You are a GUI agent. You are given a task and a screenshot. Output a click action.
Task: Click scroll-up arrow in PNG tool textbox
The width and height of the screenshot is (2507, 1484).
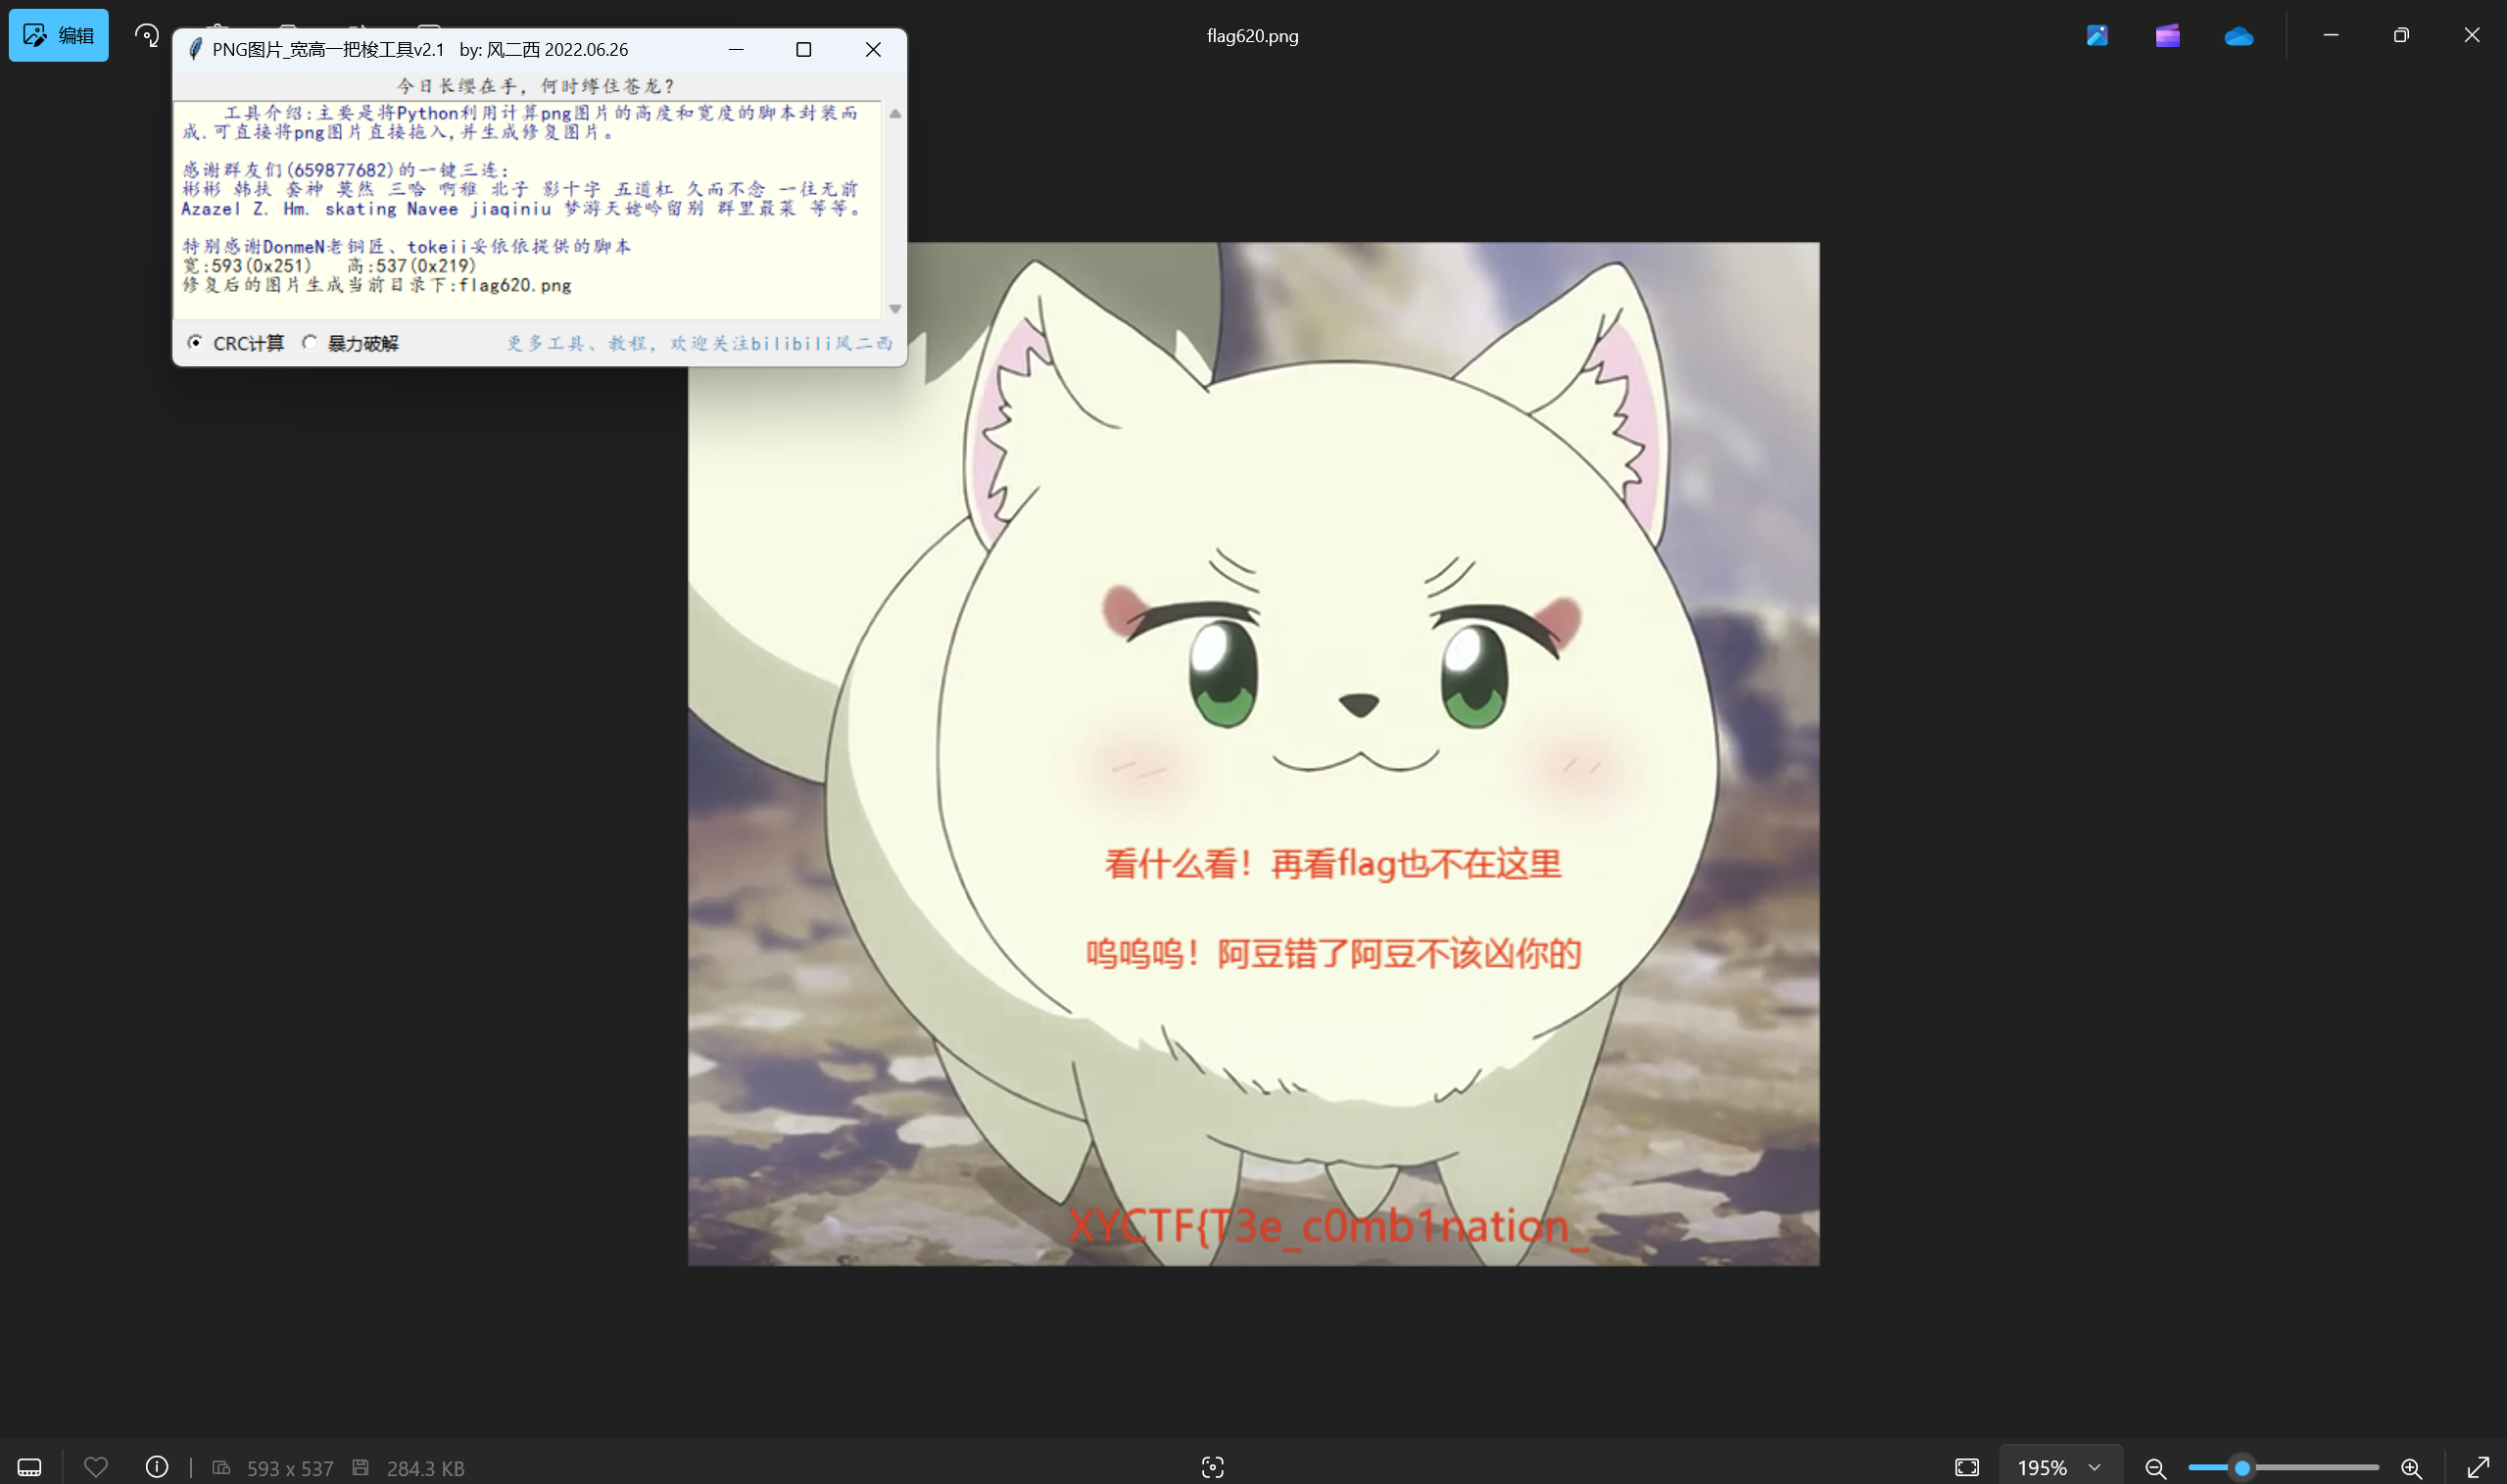click(895, 114)
